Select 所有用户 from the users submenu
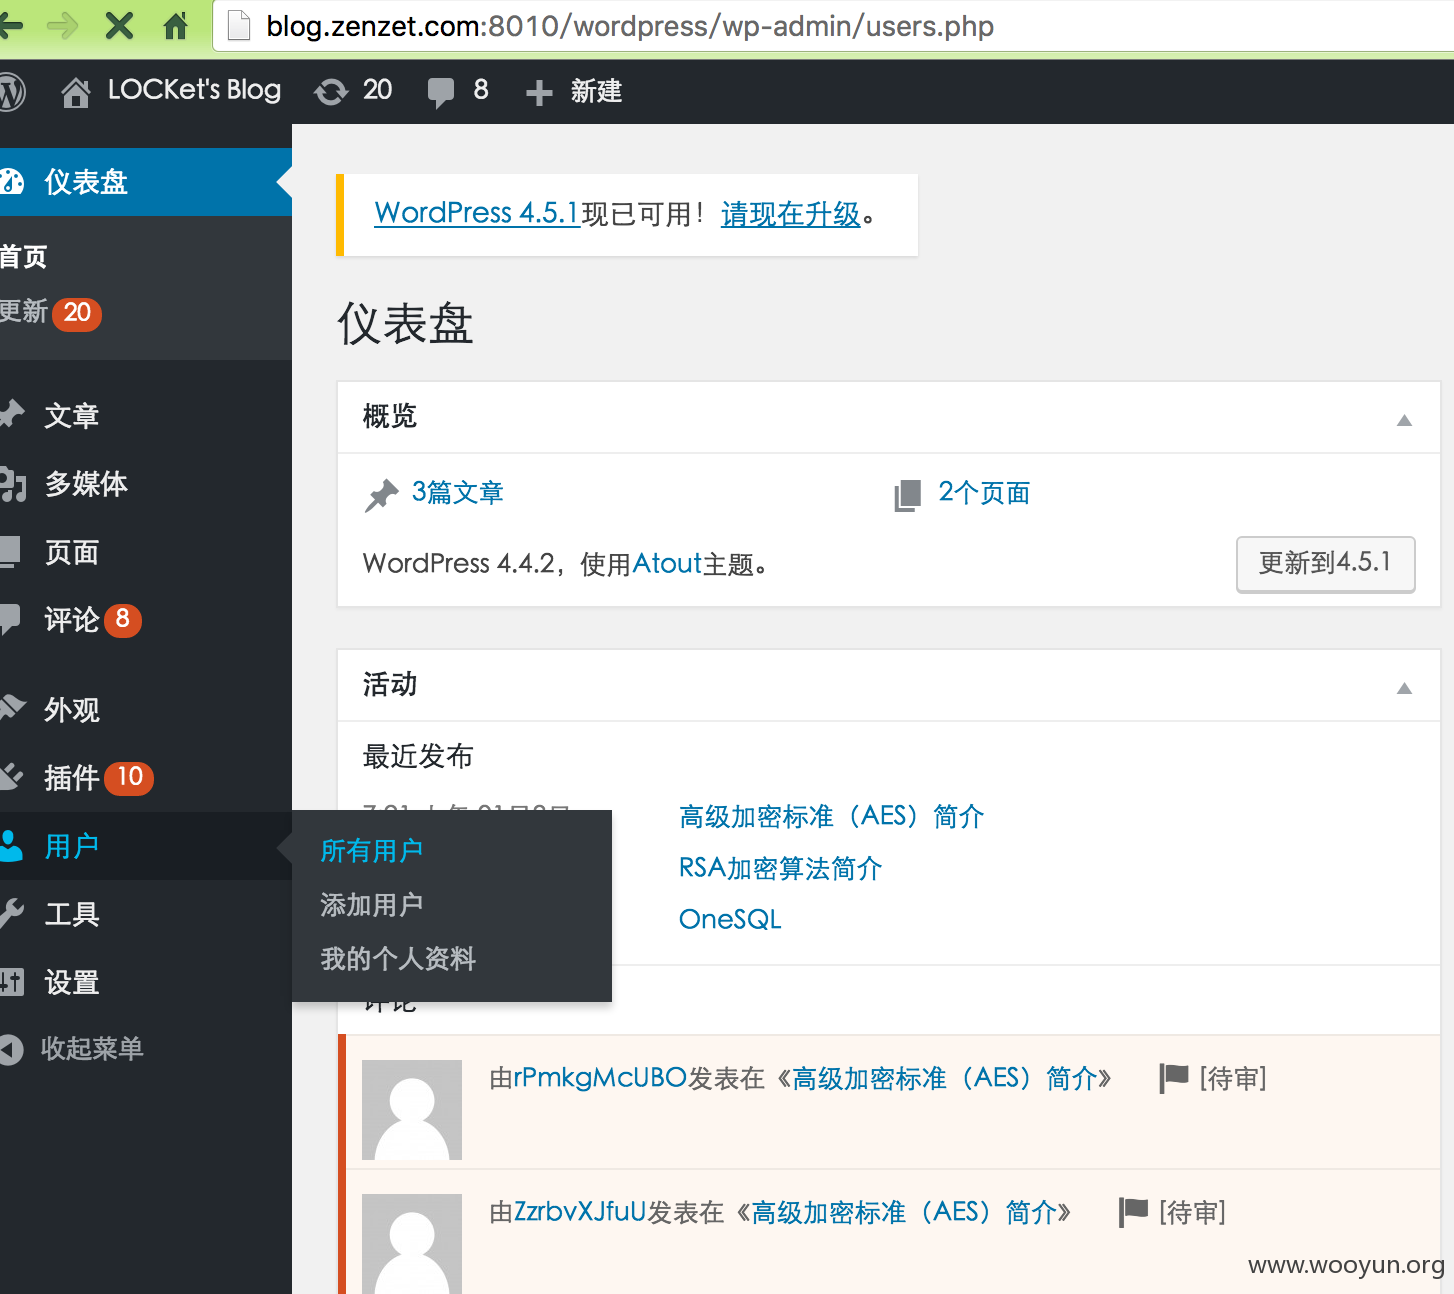 (372, 851)
